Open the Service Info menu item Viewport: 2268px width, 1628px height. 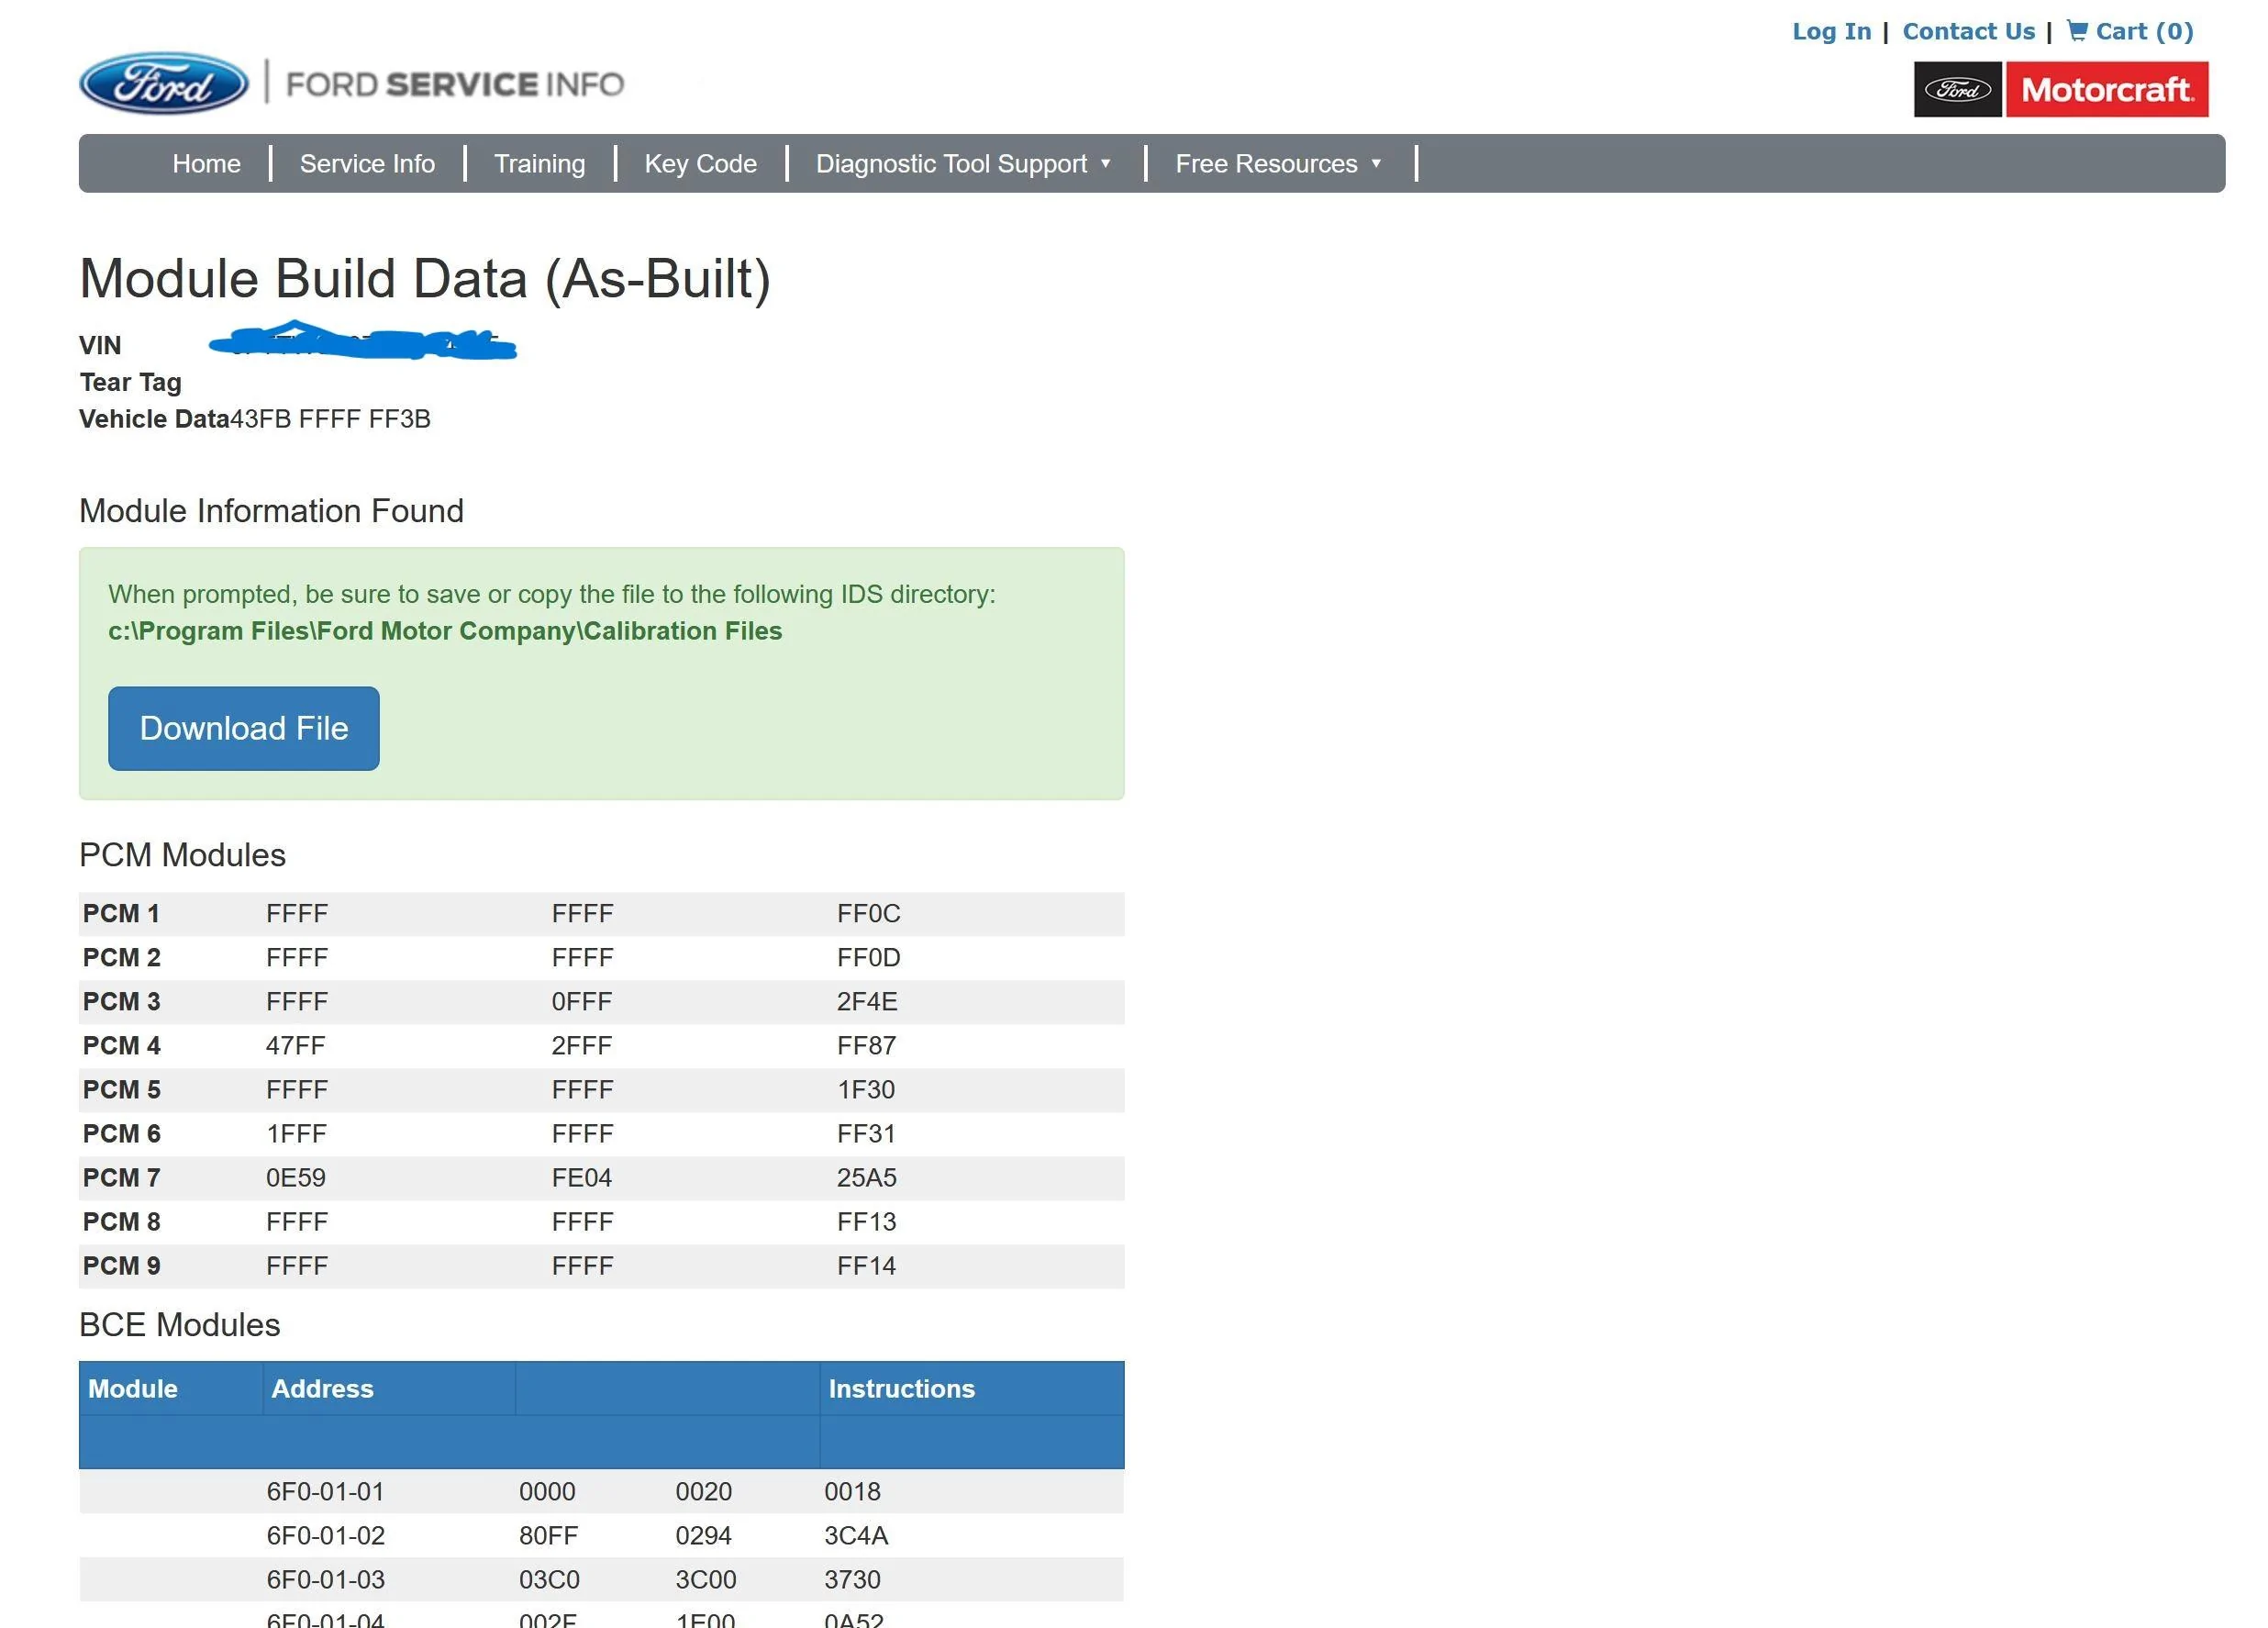click(x=367, y=163)
